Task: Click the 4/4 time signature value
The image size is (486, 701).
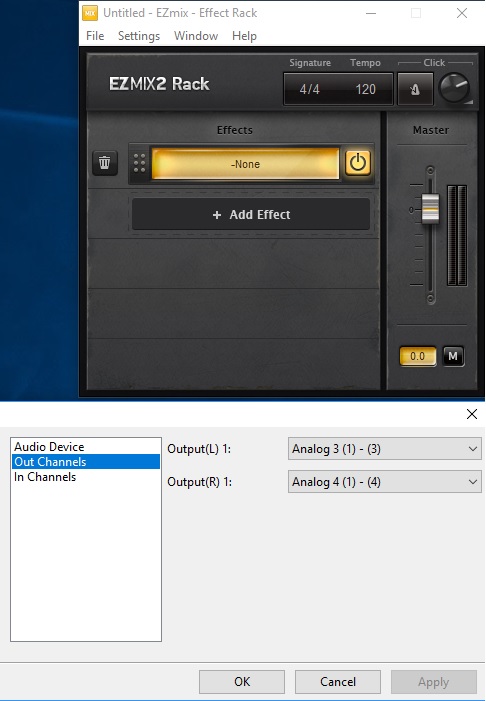Action: click(309, 89)
